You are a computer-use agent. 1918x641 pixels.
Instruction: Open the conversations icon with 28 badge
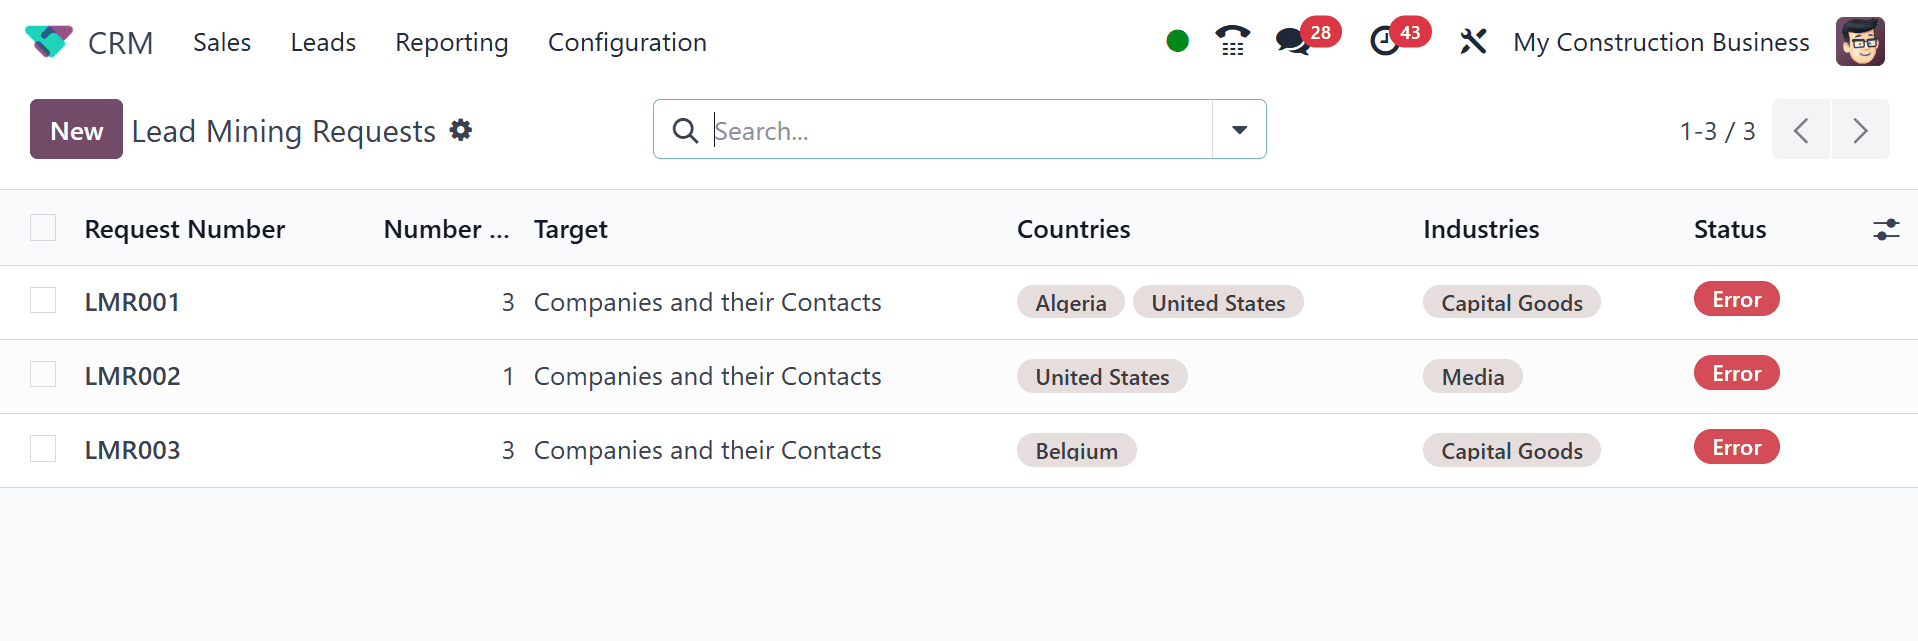pyautogui.click(x=1293, y=42)
